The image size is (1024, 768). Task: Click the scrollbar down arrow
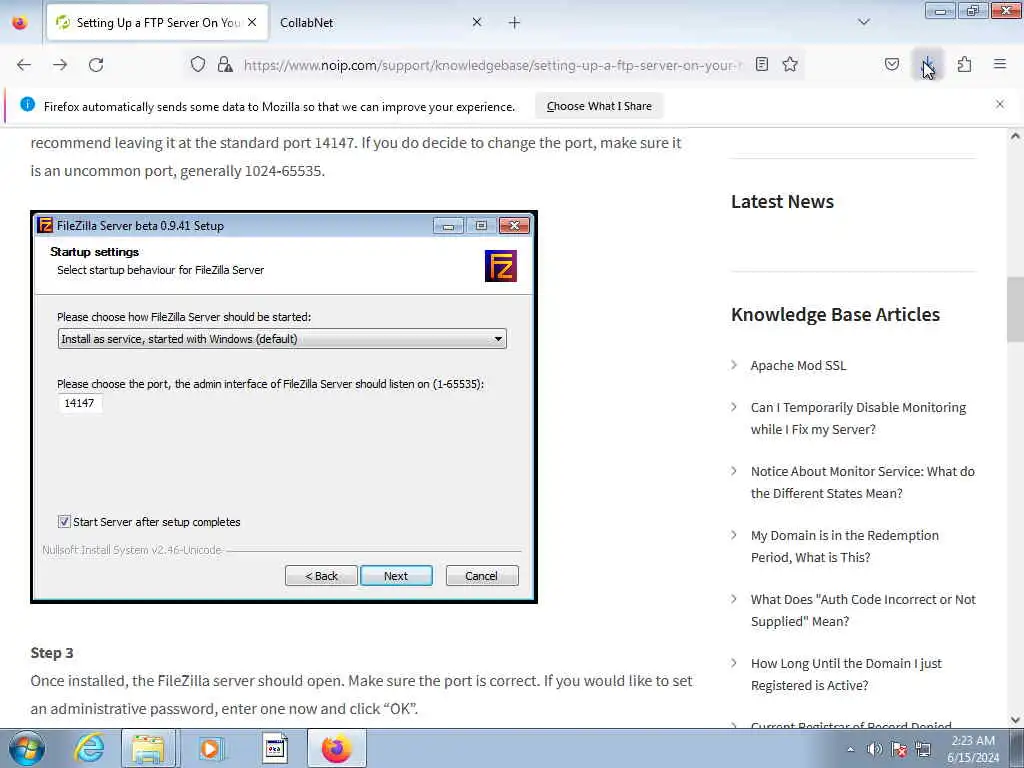coord(1015,720)
